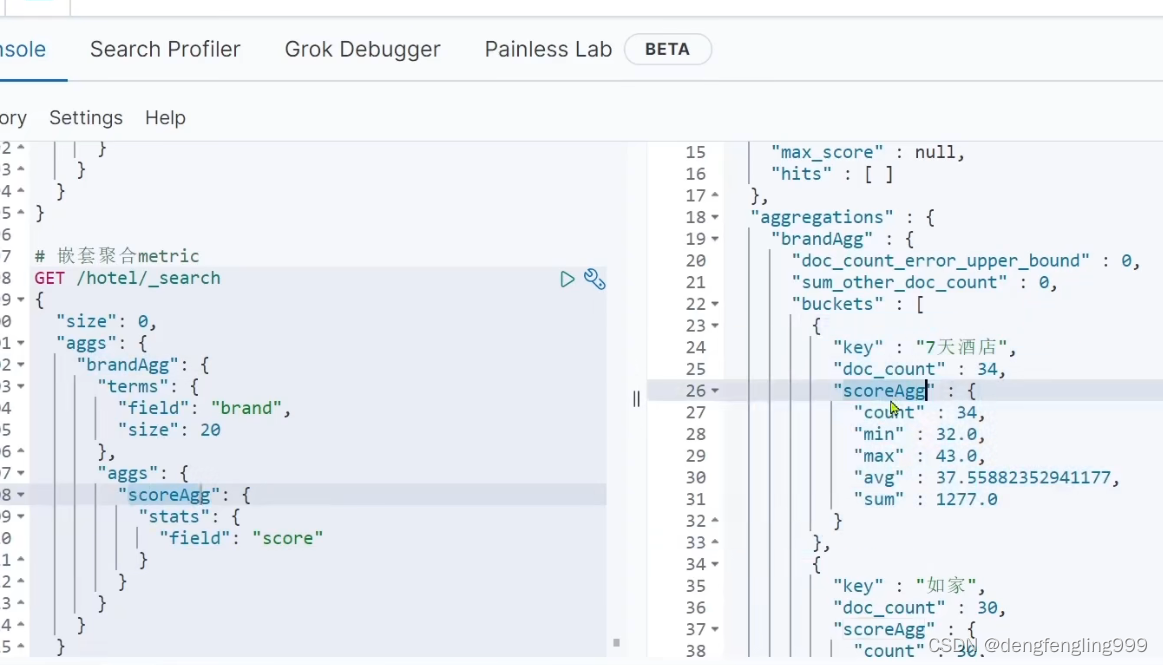This screenshot has height=665, width=1163.
Task: Fold the "scoreAgg" block in the request editor
Action: click(21, 495)
